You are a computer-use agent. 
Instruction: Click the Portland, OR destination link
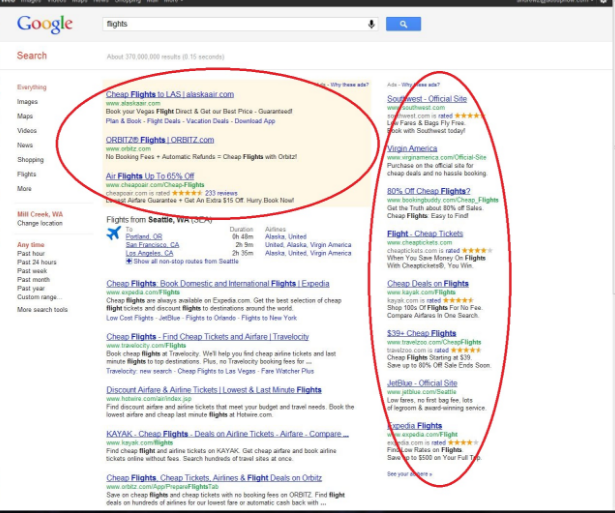point(144,236)
